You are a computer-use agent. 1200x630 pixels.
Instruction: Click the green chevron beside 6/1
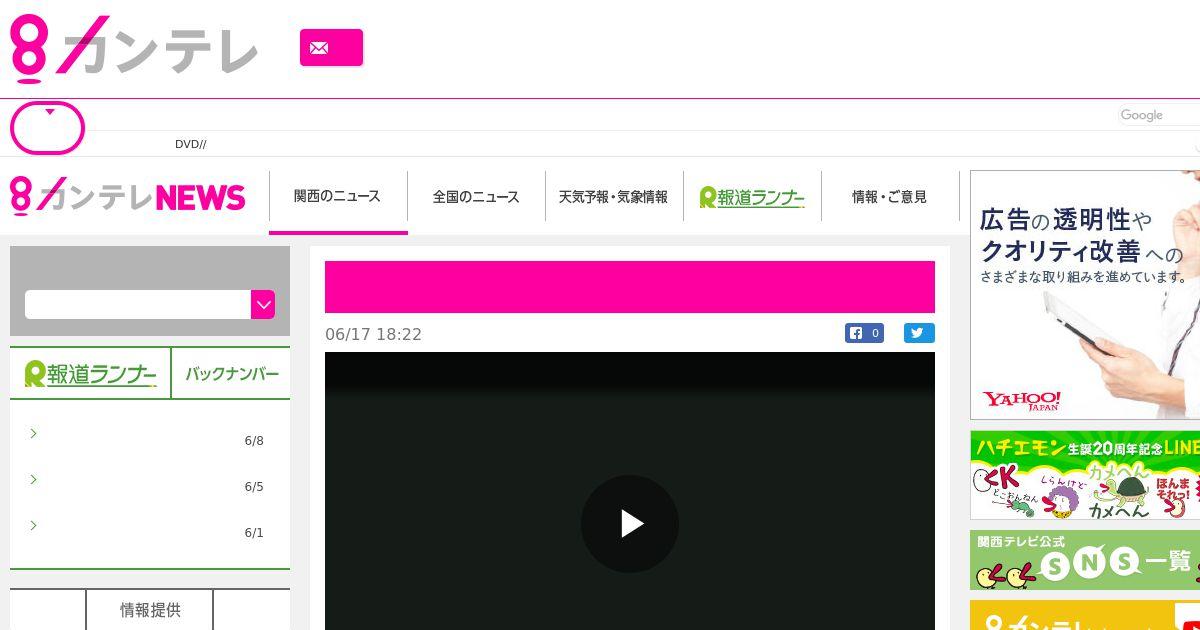tap(33, 525)
